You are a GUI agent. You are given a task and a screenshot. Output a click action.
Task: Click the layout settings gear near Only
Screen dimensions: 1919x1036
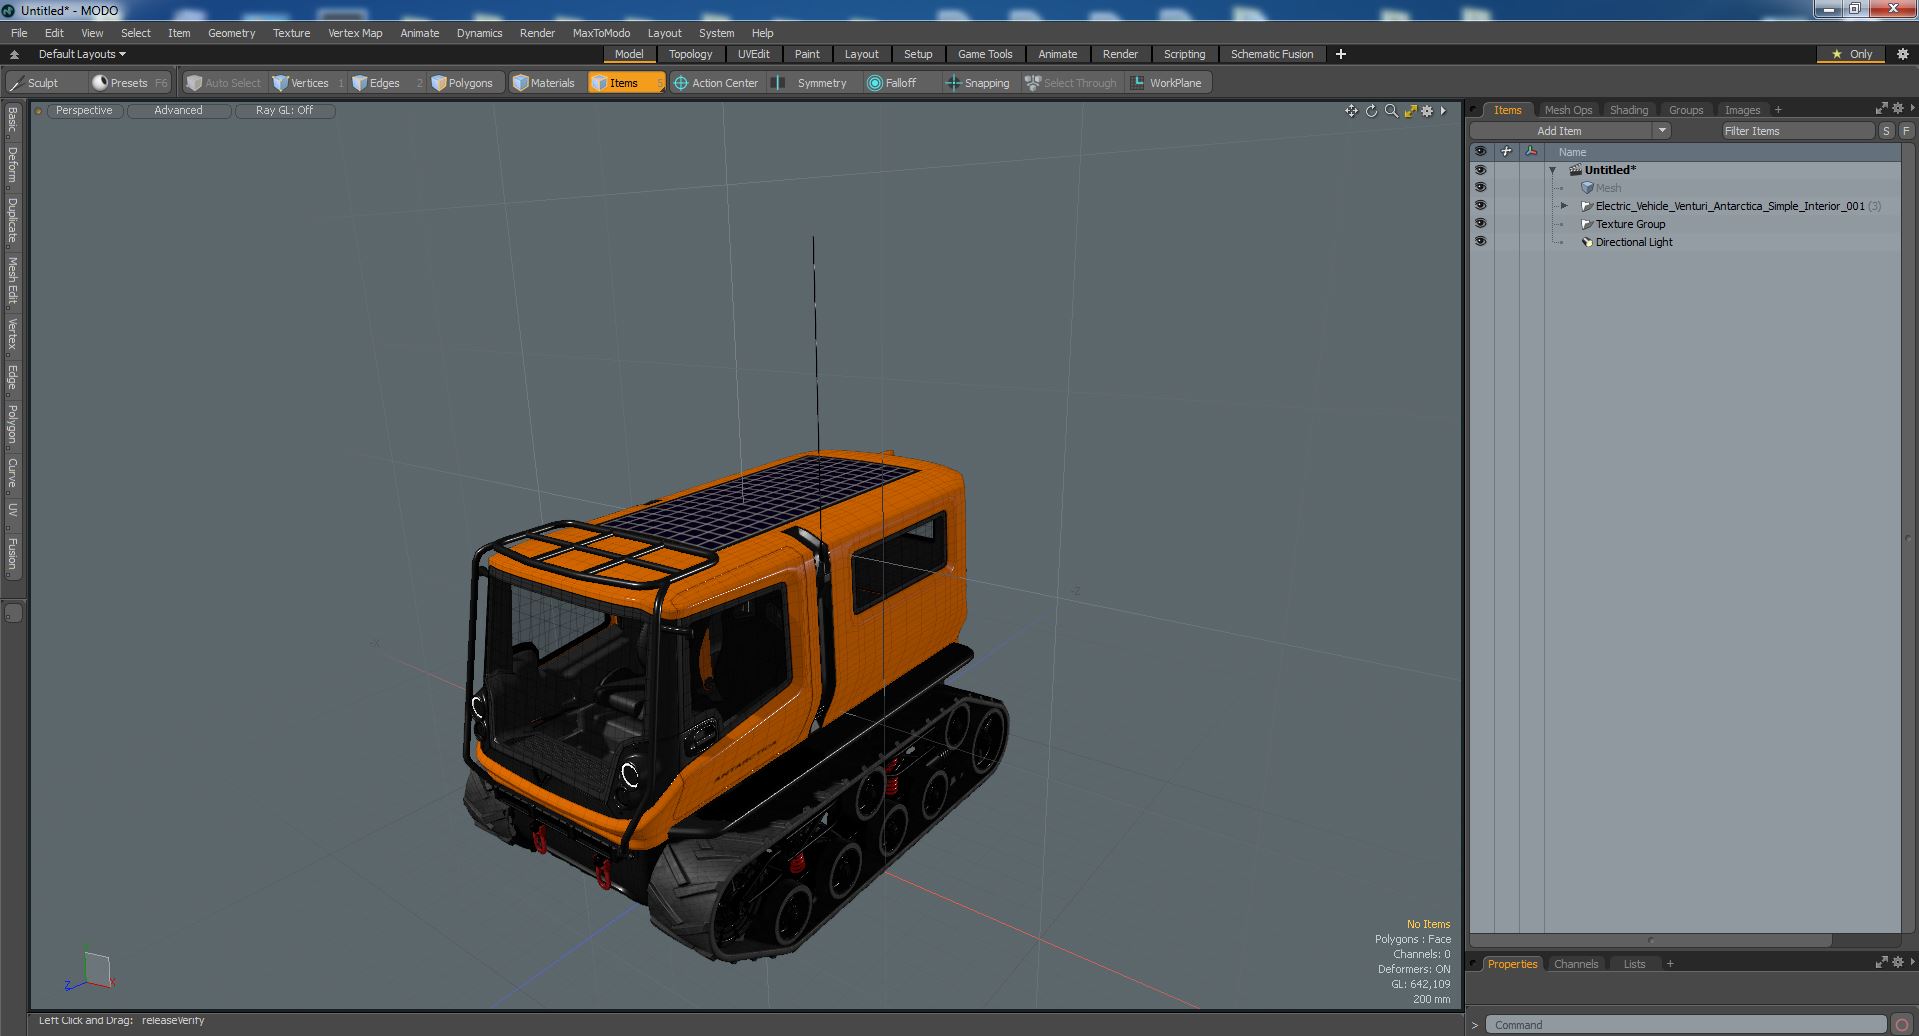click(1903, 54)
